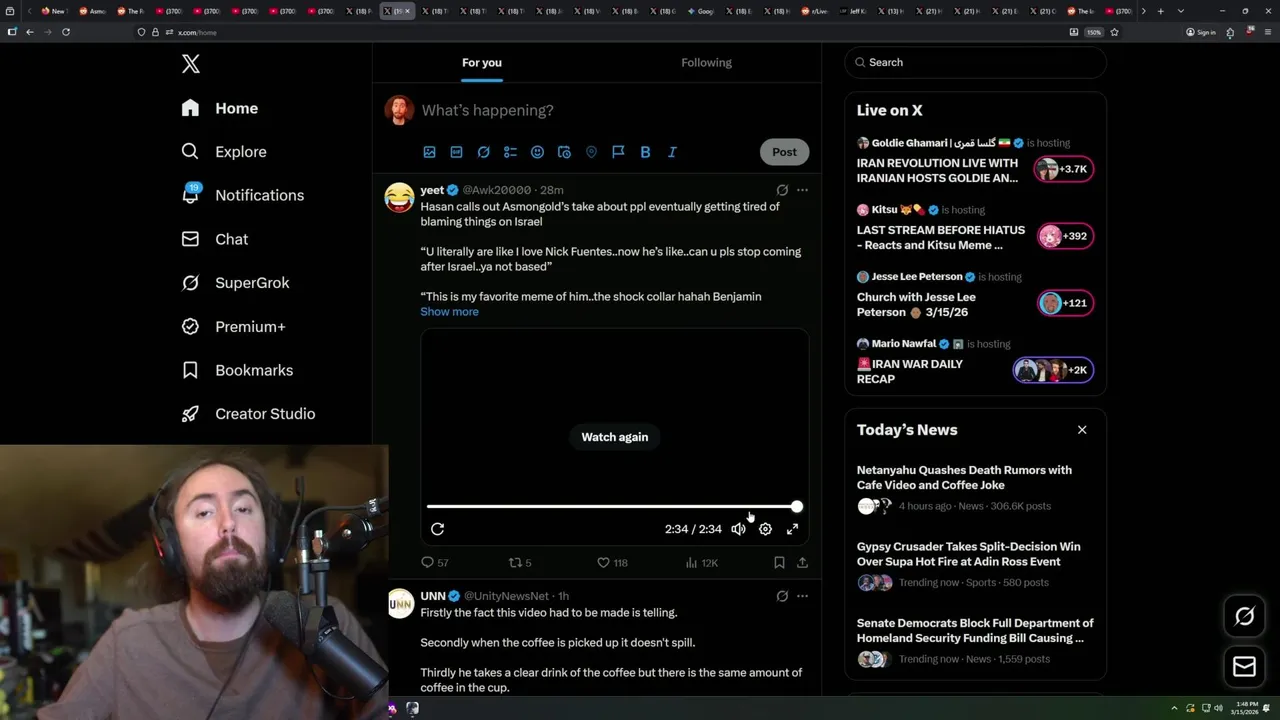
Task: Click the flag icon in composer
Action: 618,152
